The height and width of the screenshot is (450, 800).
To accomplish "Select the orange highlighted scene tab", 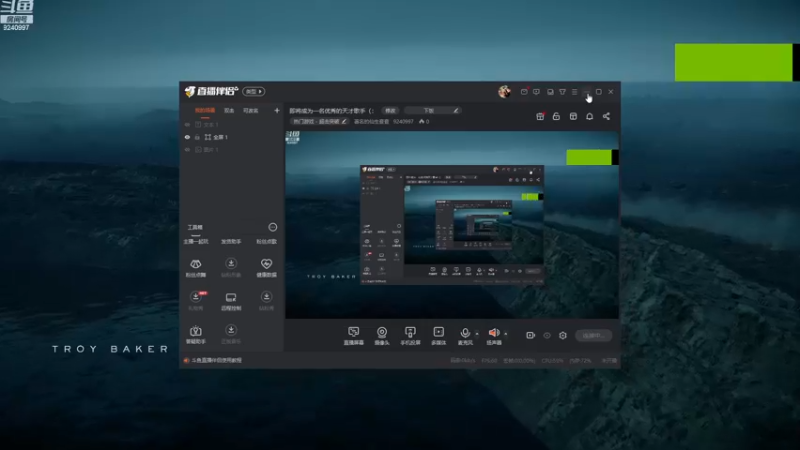I will (x=205, y=110).
